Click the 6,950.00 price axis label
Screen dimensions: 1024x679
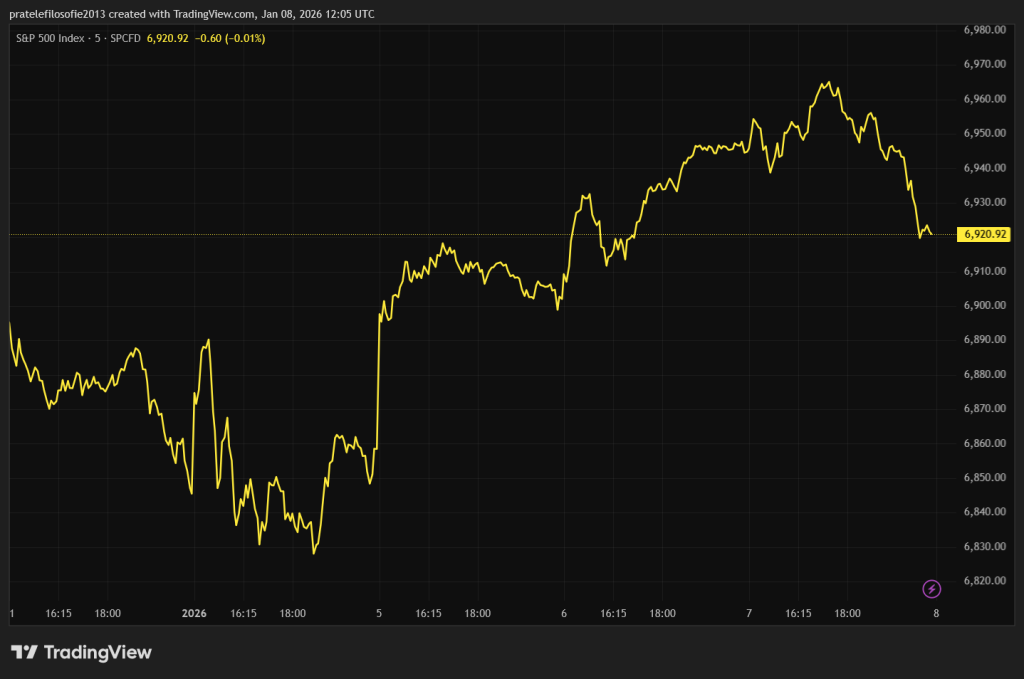pyautogui.click(x=984, y=133)
